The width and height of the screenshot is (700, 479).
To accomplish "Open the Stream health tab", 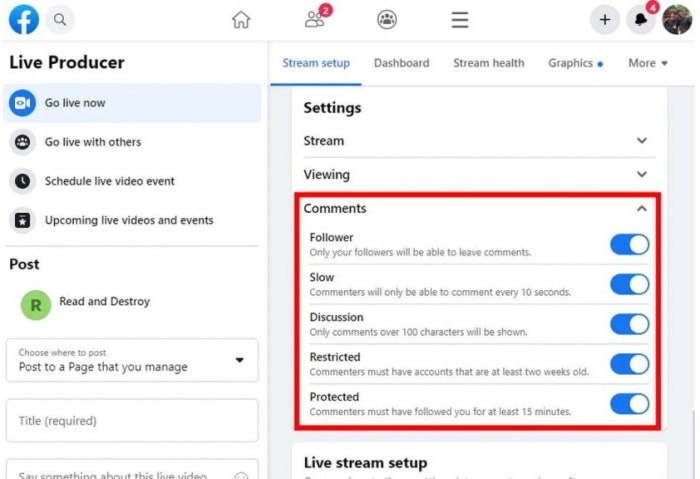I will coord(489,63).
